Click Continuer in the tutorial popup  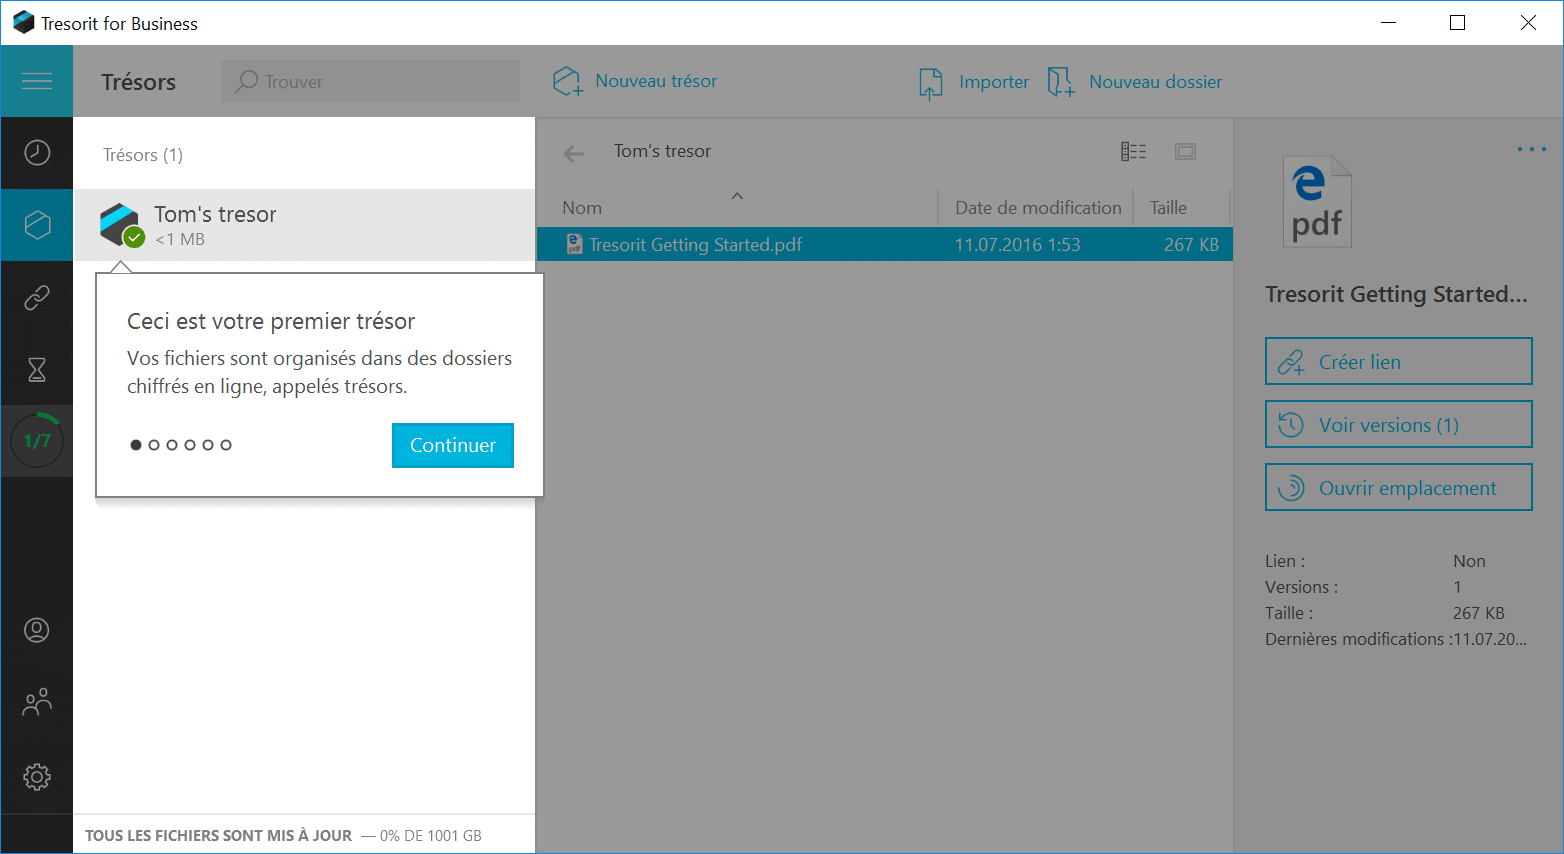453,445
